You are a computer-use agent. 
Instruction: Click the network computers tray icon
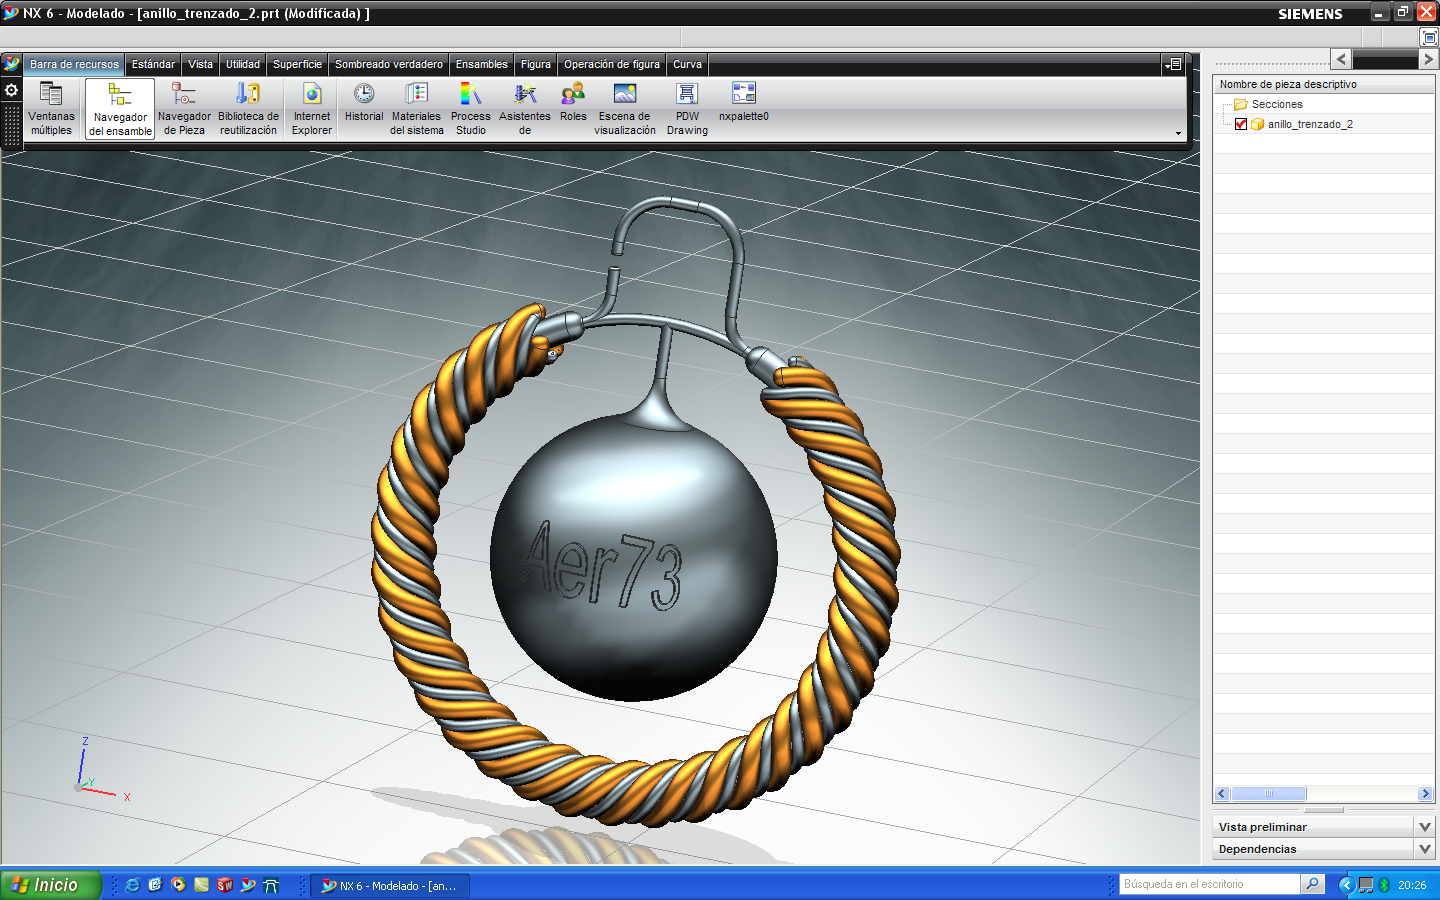[1366, 885]
